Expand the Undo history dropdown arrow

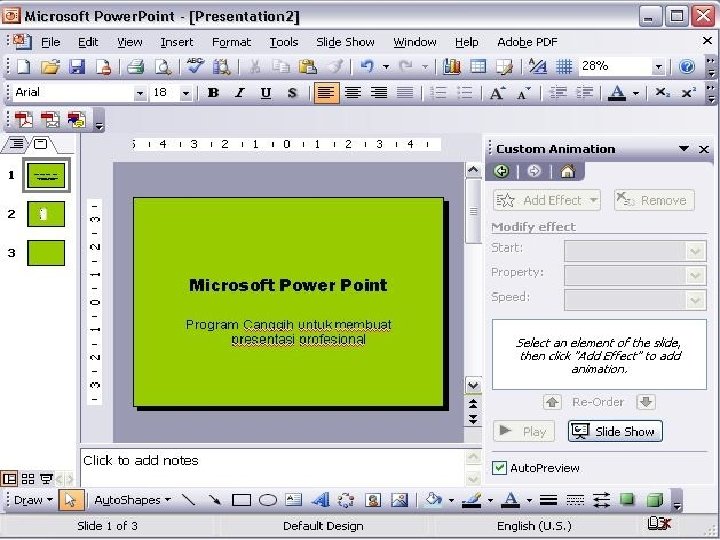(386, 68)
